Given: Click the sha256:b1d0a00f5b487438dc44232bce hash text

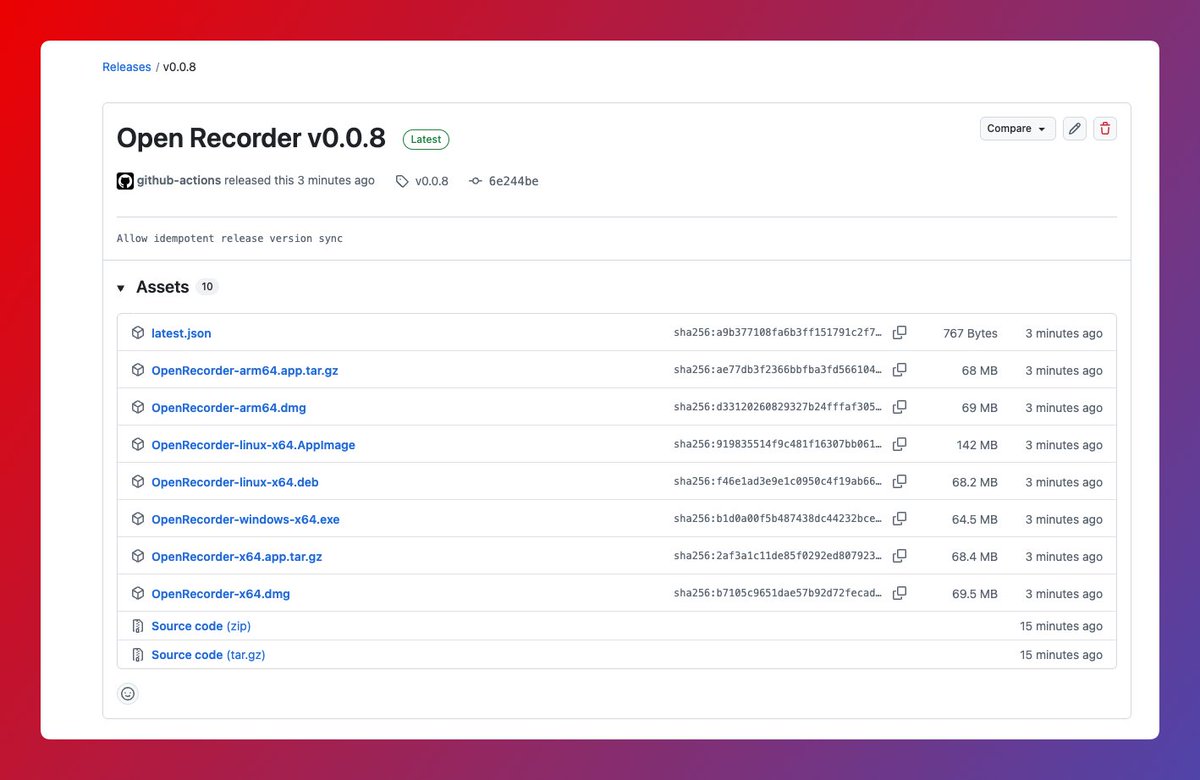Looking at the screenshot, I should [x=778, y=519].
